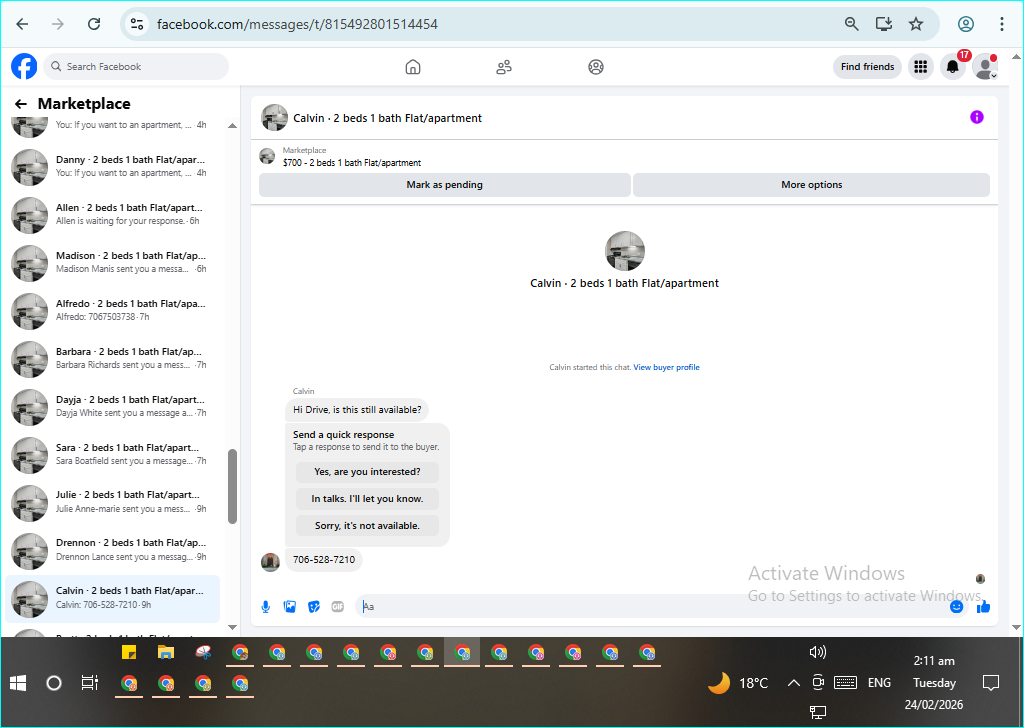Click the 706-528-7210 message bubble

click(x=324, y=560)
